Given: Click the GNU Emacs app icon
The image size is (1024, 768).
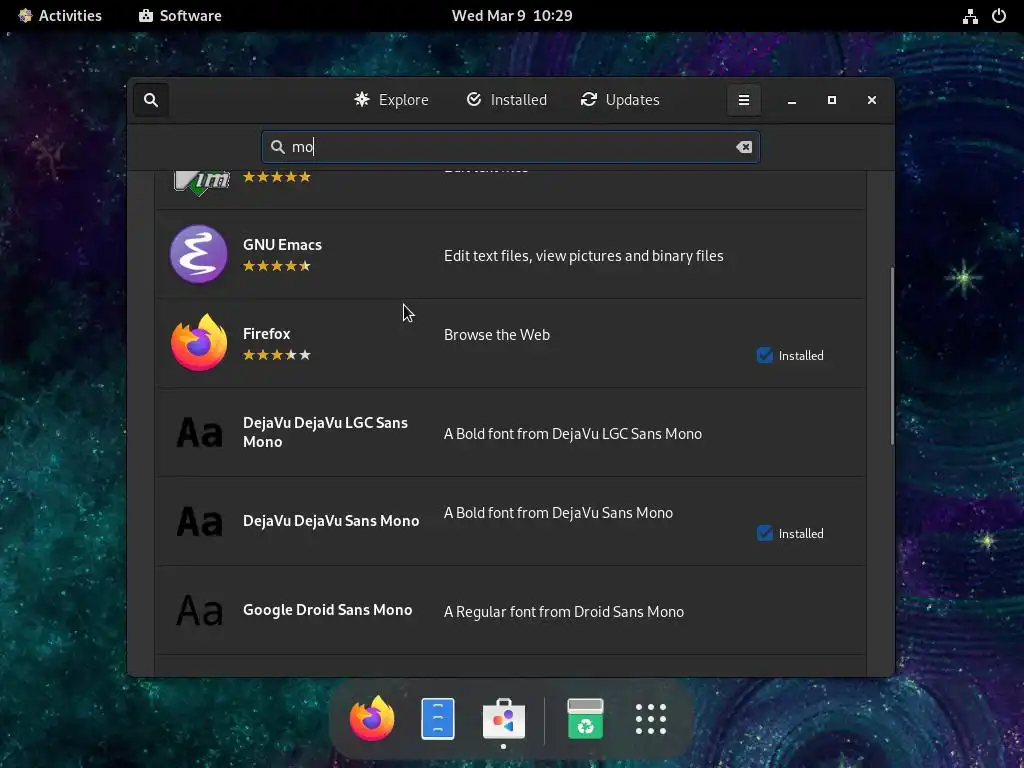Looking at the screenshot, I should [x=199, y=254].
